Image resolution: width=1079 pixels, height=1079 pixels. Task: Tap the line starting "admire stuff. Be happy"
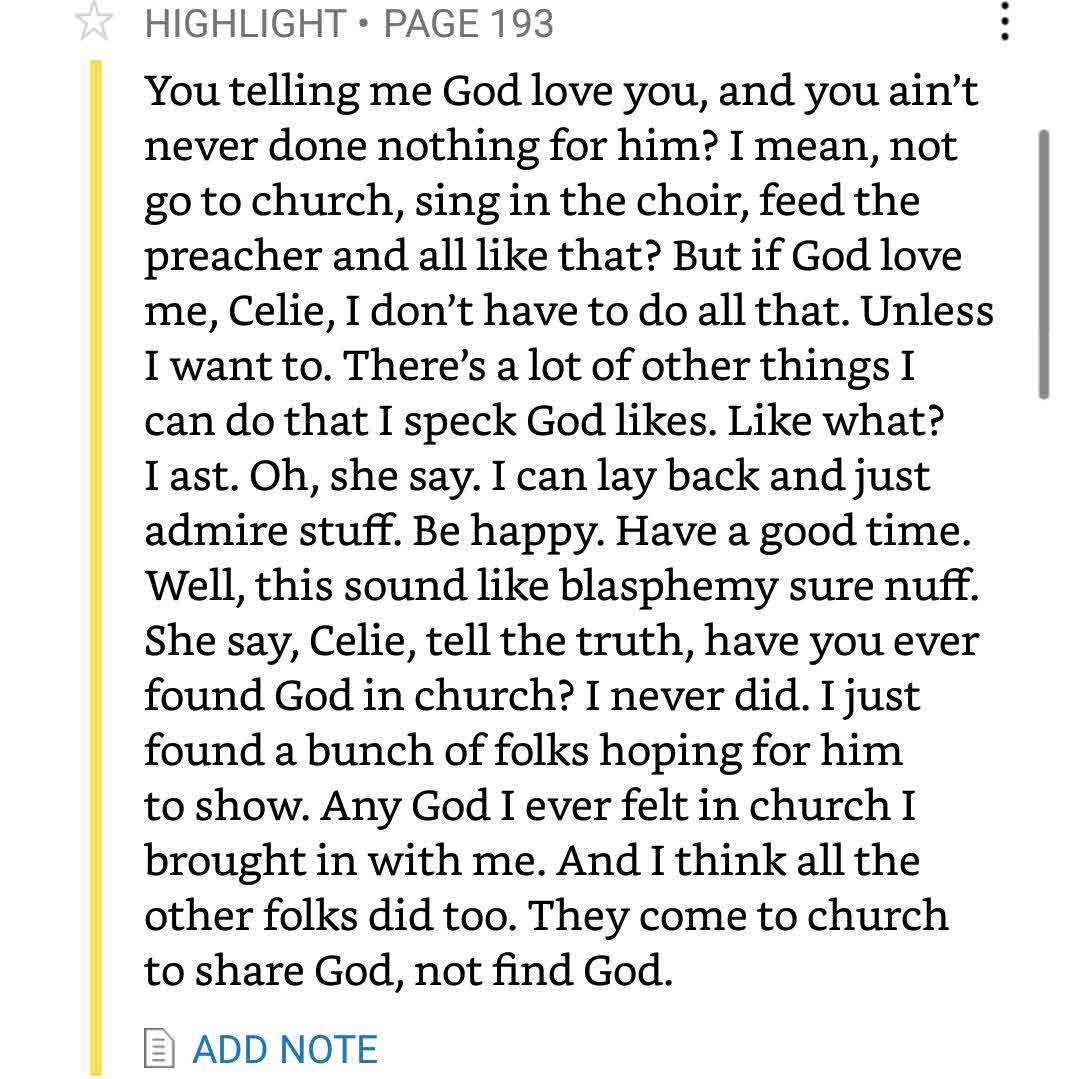click(x=558, y=531)
